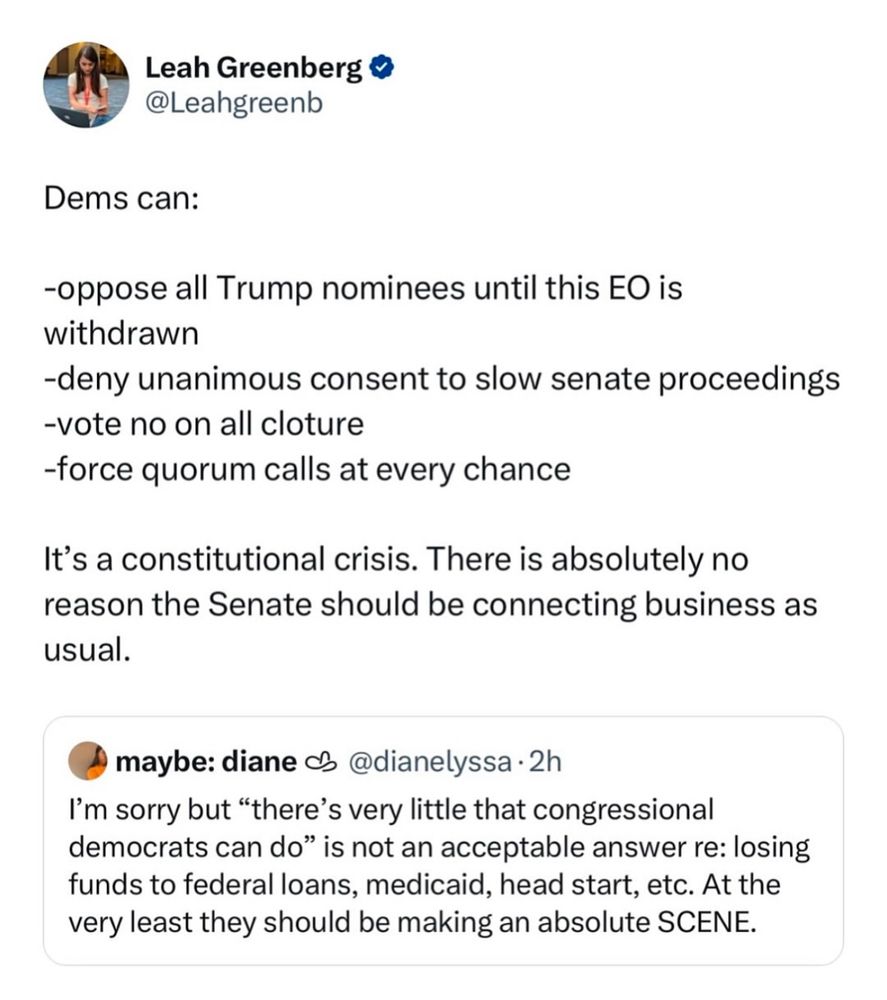Open Leah Greenberg's profile picture
This screenshot has height=1000, width=887.
86,85
